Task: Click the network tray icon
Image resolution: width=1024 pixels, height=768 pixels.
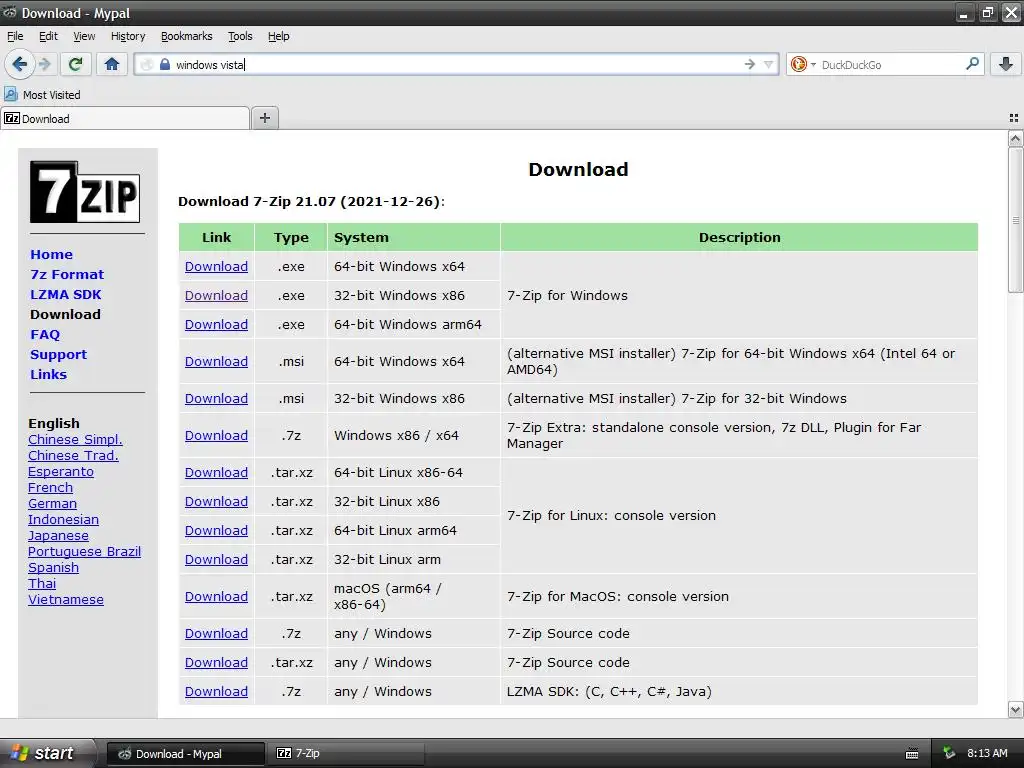Action: (949, 753)
